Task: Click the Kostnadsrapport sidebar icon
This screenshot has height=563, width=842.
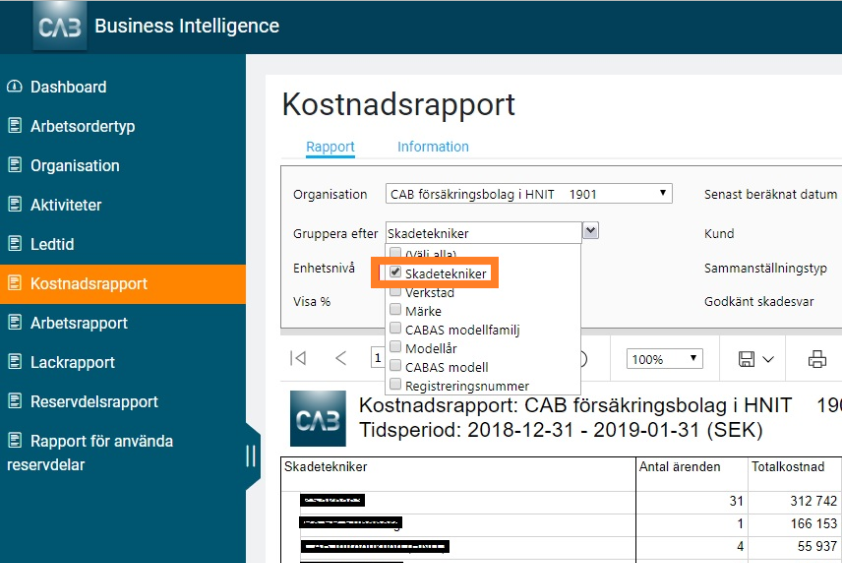Action: (x=15, y=283)
